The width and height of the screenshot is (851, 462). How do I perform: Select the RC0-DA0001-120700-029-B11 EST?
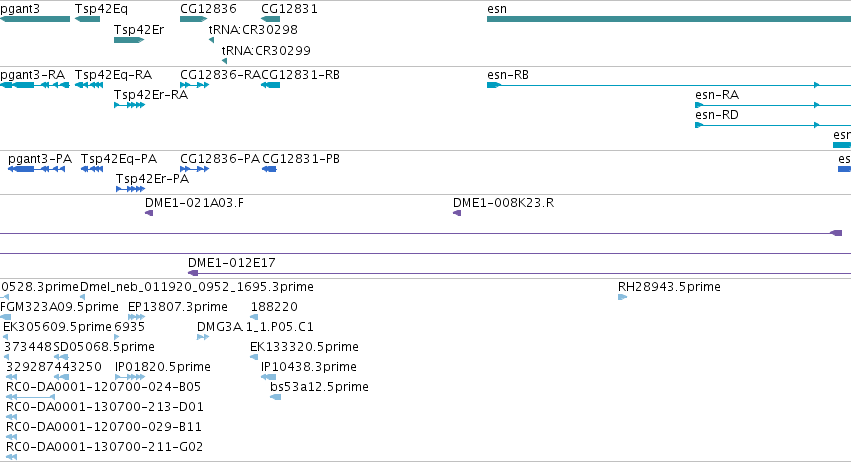click(11, 437)
